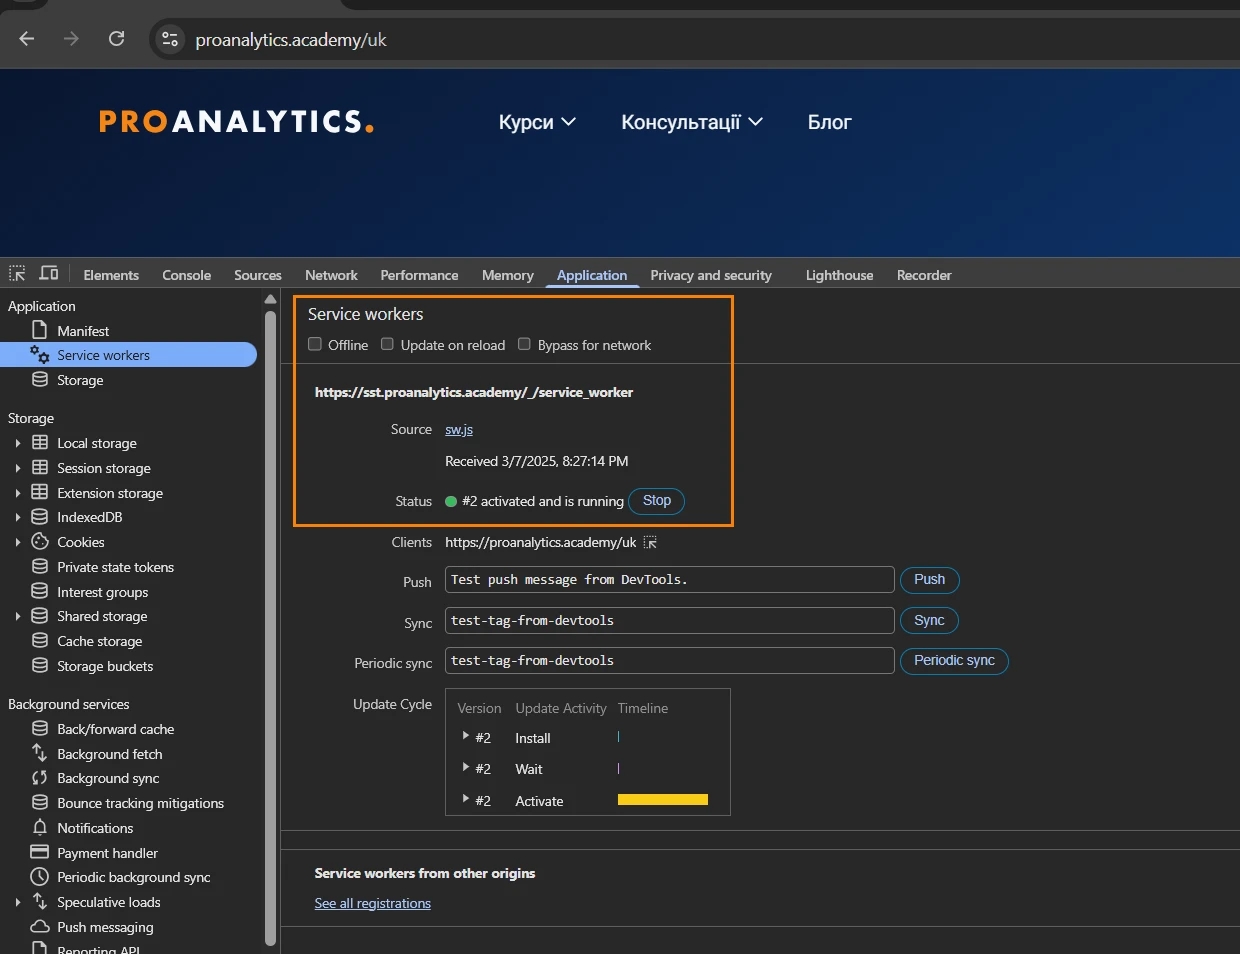This screenshot has height=954, width=1240.
Task: Expand the Session storage tree node
Action: click(x=18, y=468)
